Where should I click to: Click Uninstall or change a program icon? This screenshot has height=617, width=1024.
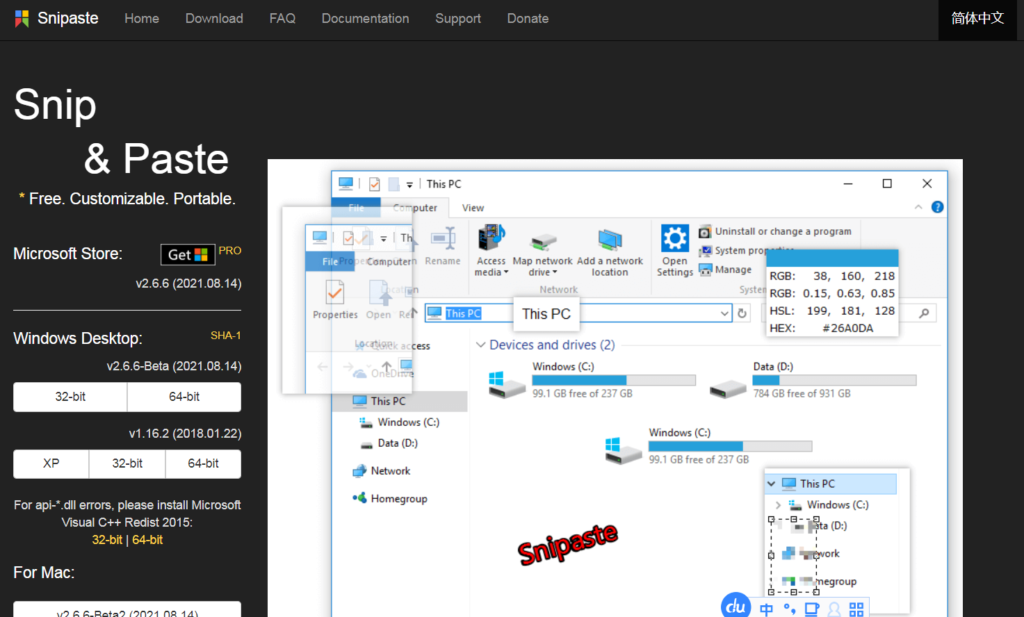pyautogui.click(x=705, y=231)
